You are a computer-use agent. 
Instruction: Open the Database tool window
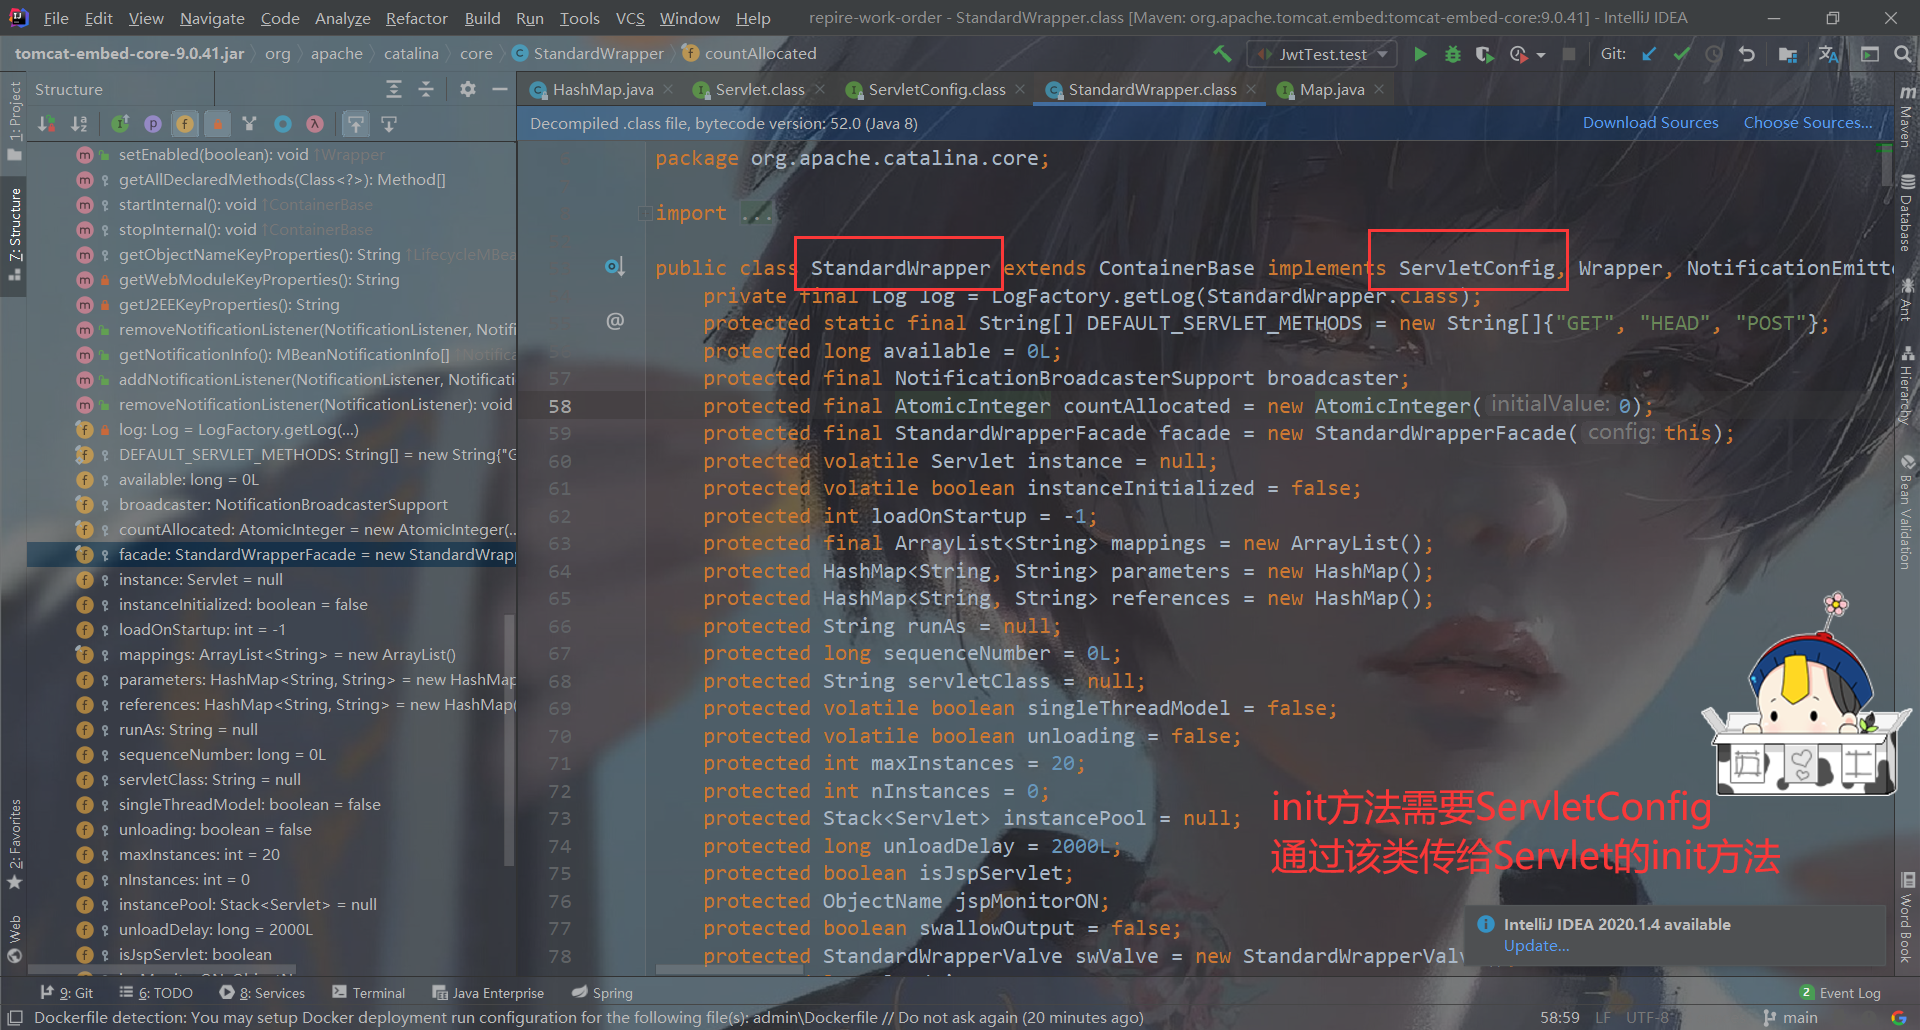1907,214
